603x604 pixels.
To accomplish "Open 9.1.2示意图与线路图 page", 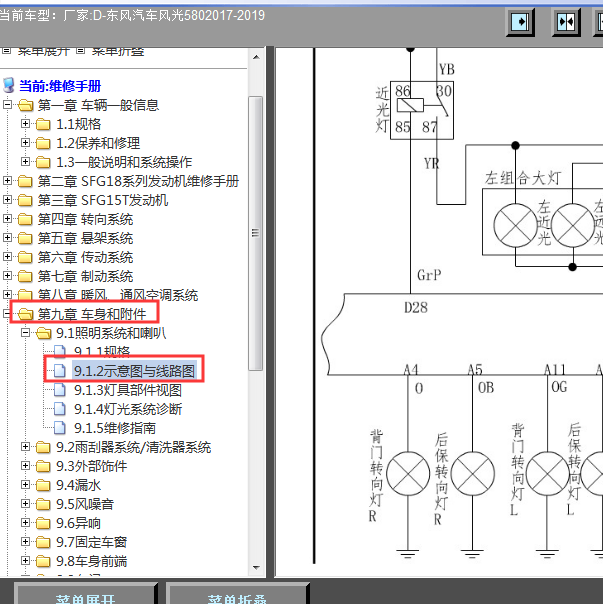I will 134,371.
